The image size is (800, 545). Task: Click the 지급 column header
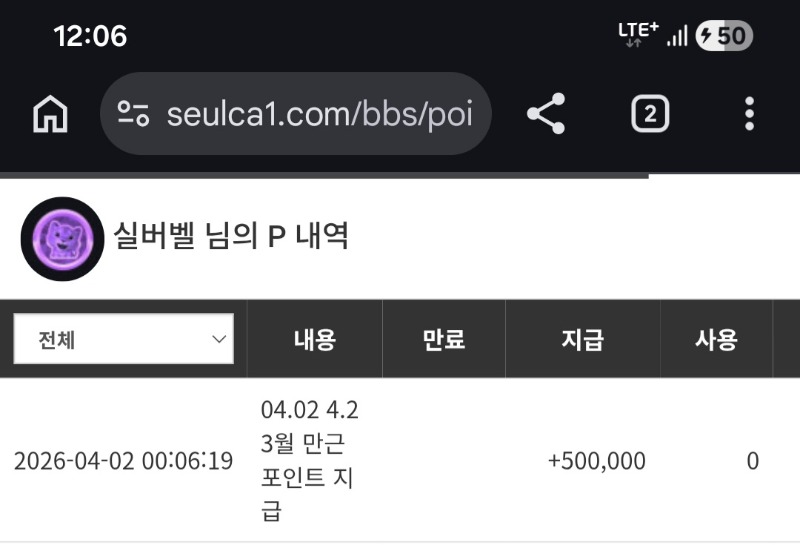[582, 339]
